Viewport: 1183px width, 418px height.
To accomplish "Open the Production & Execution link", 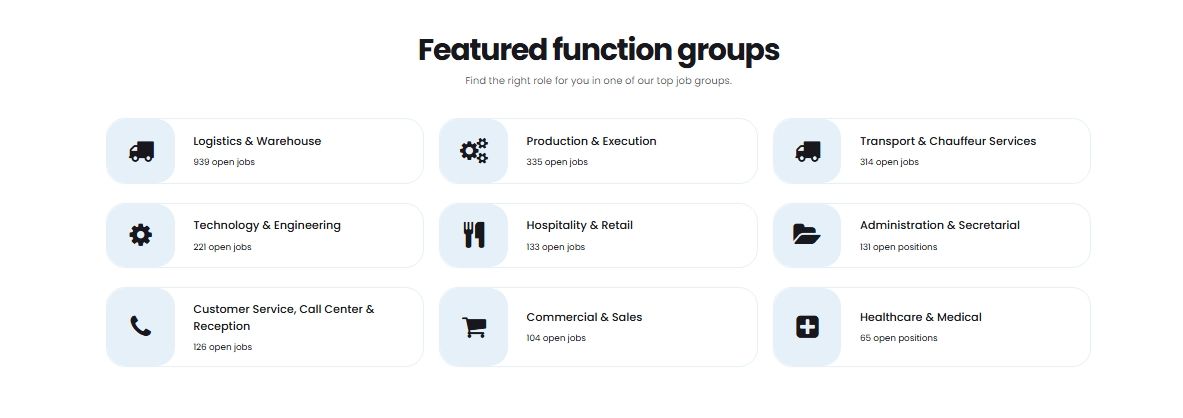I will [x=591, y=141].
